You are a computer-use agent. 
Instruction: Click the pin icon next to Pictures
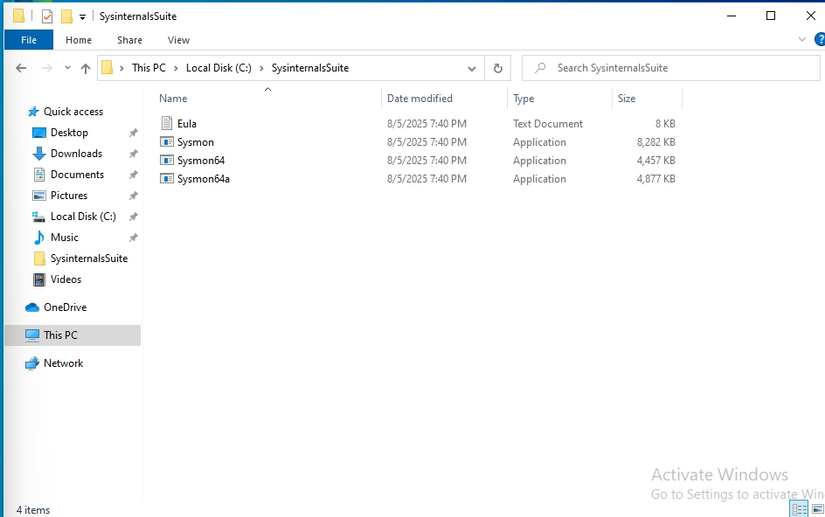133,196
